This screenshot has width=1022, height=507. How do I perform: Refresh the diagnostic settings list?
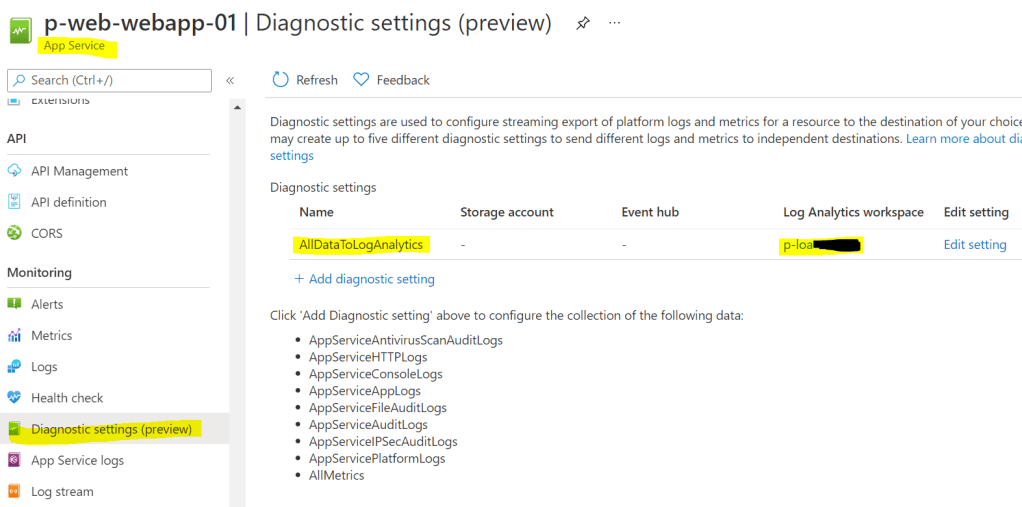305,80
